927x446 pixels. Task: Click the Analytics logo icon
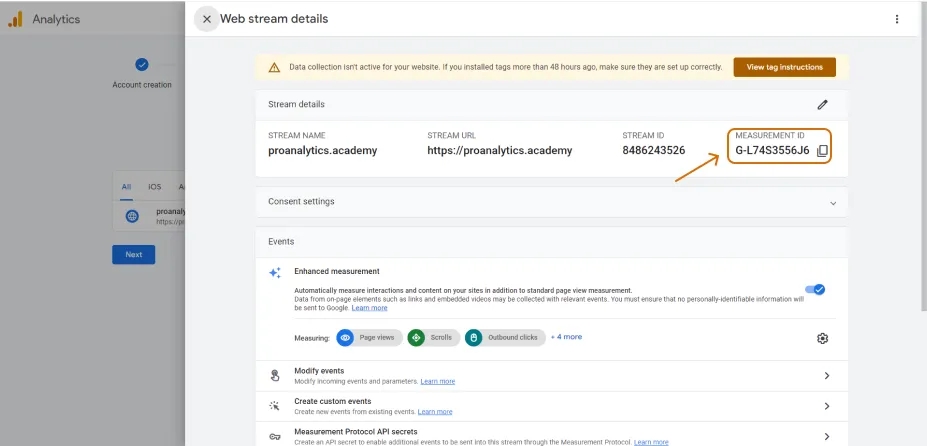coord(15,19)
